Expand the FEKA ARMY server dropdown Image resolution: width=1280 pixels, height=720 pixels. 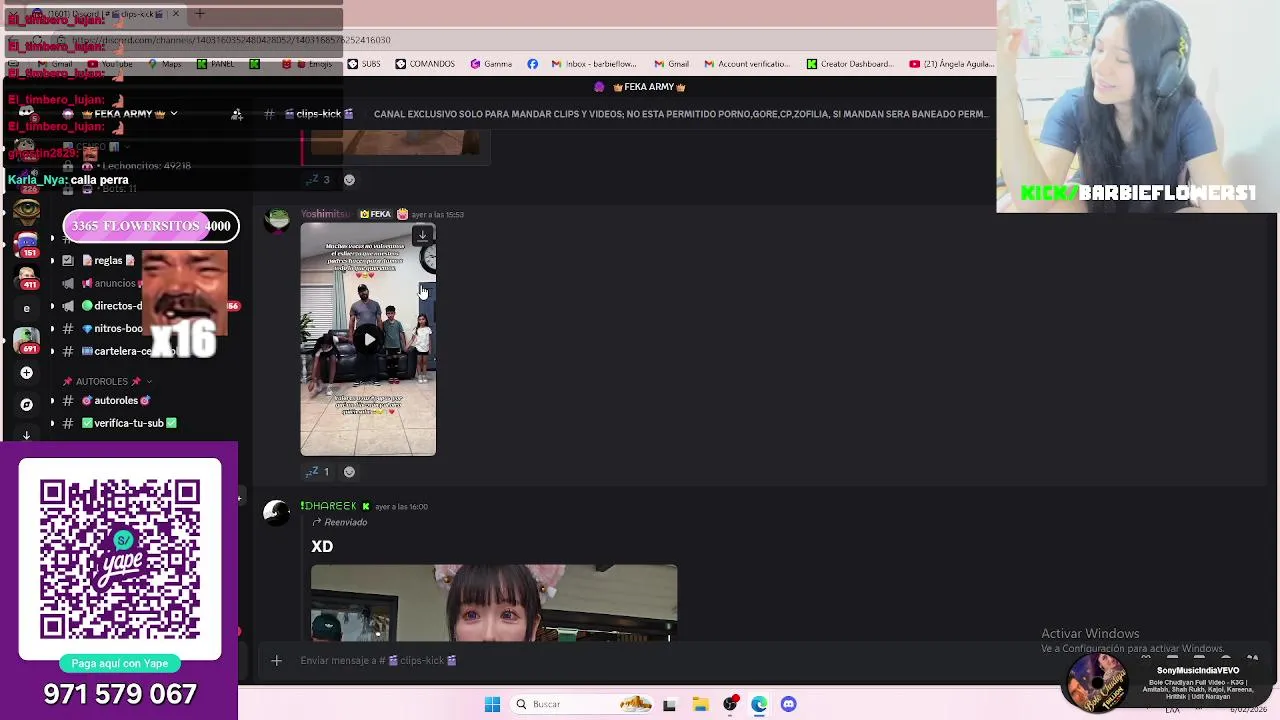pos(122,114)
